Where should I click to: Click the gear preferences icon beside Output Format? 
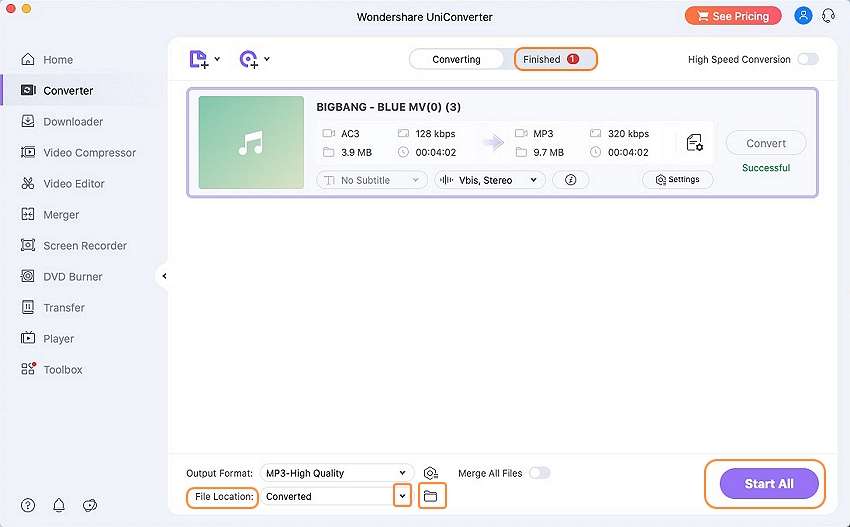tap(431, 473)
